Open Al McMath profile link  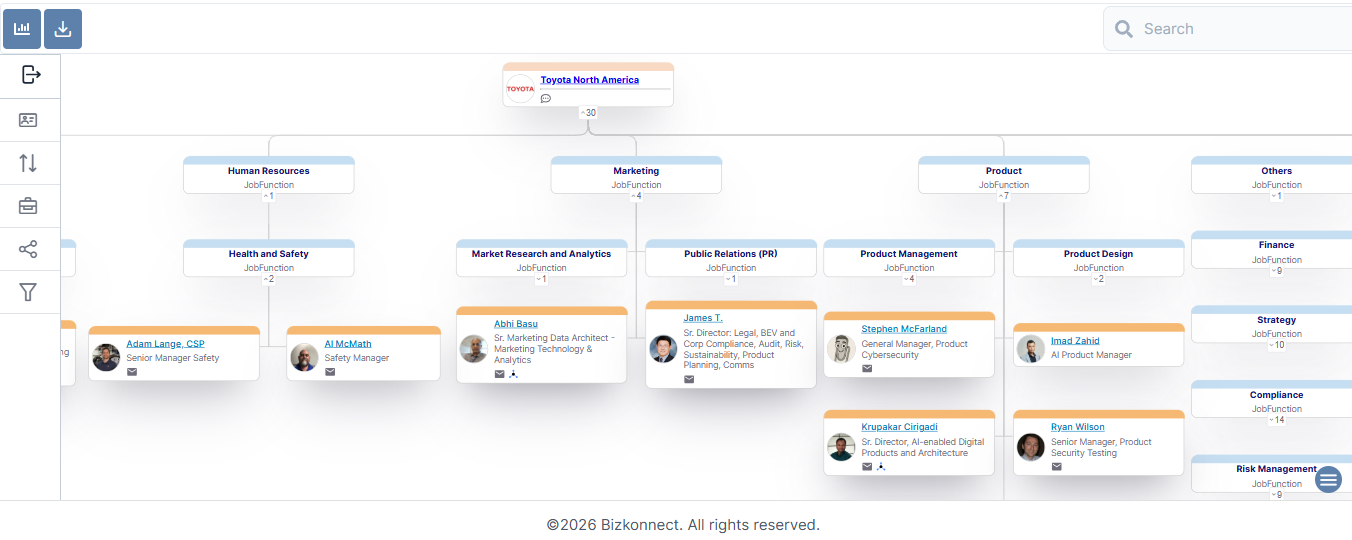pyautogui.click(x=348, y=344)
